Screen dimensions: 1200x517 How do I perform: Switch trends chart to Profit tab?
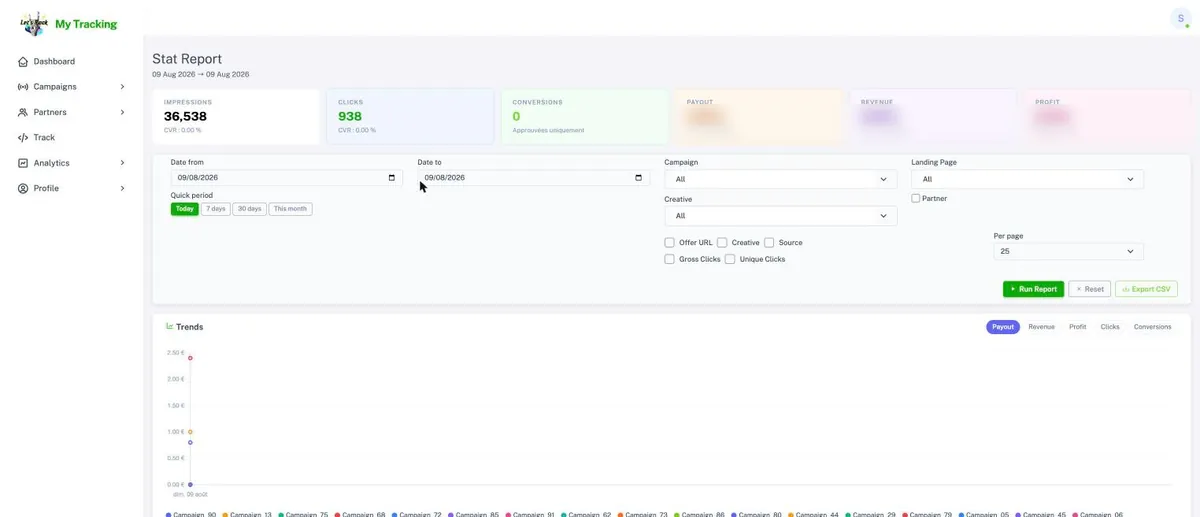coord(1078,327)
